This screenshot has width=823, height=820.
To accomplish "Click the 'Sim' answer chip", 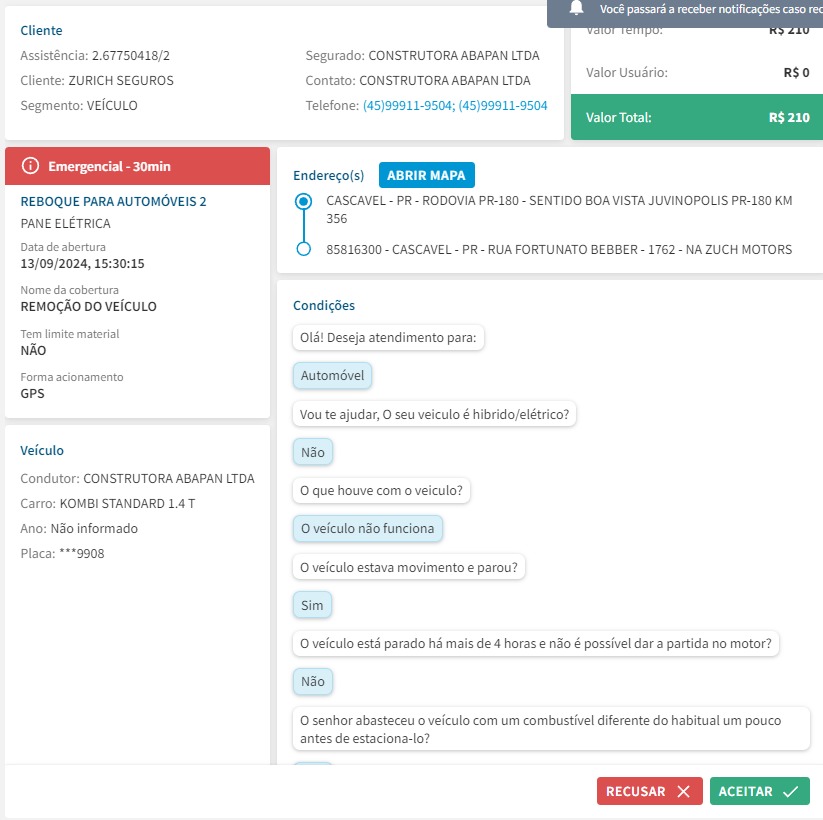I will (312, 605).
